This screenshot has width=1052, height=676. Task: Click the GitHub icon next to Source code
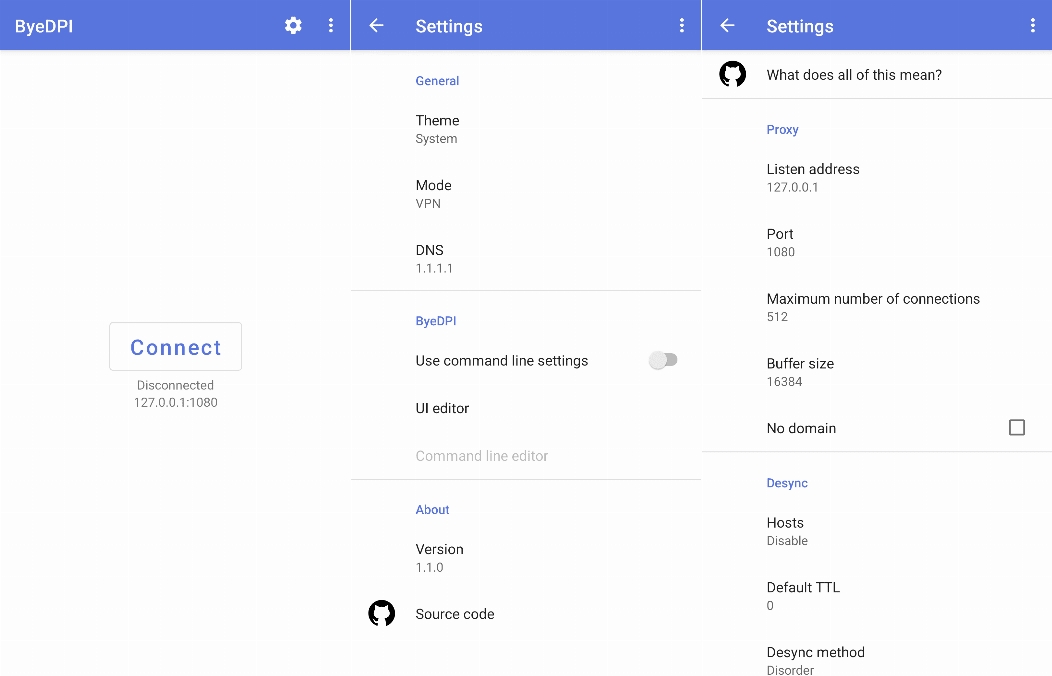(x=382, y=613)
